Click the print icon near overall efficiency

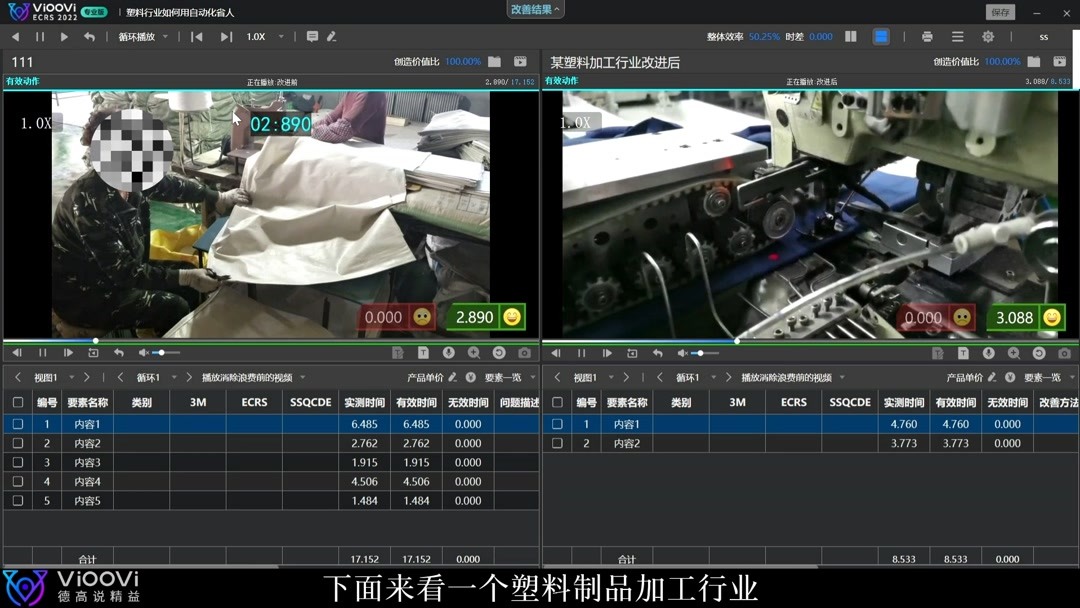click(925, 36)
